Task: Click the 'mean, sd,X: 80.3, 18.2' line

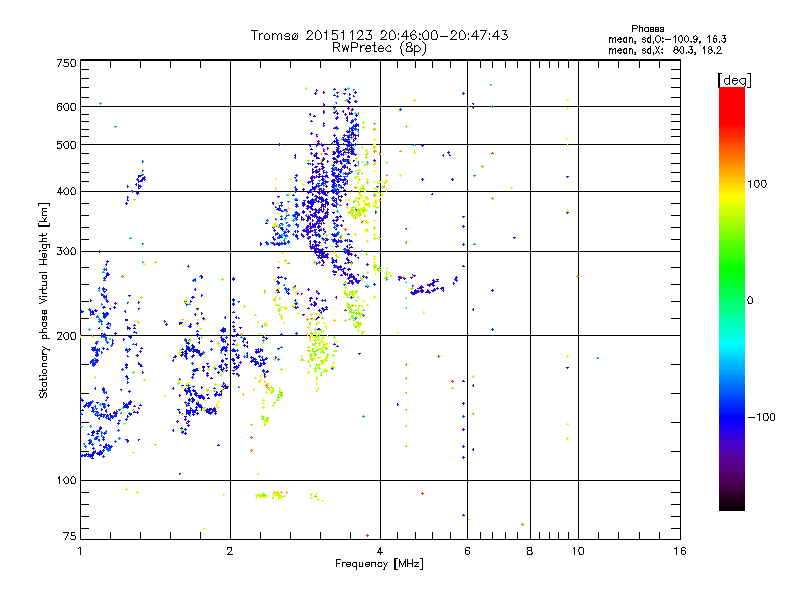Action: pos(665,50)
